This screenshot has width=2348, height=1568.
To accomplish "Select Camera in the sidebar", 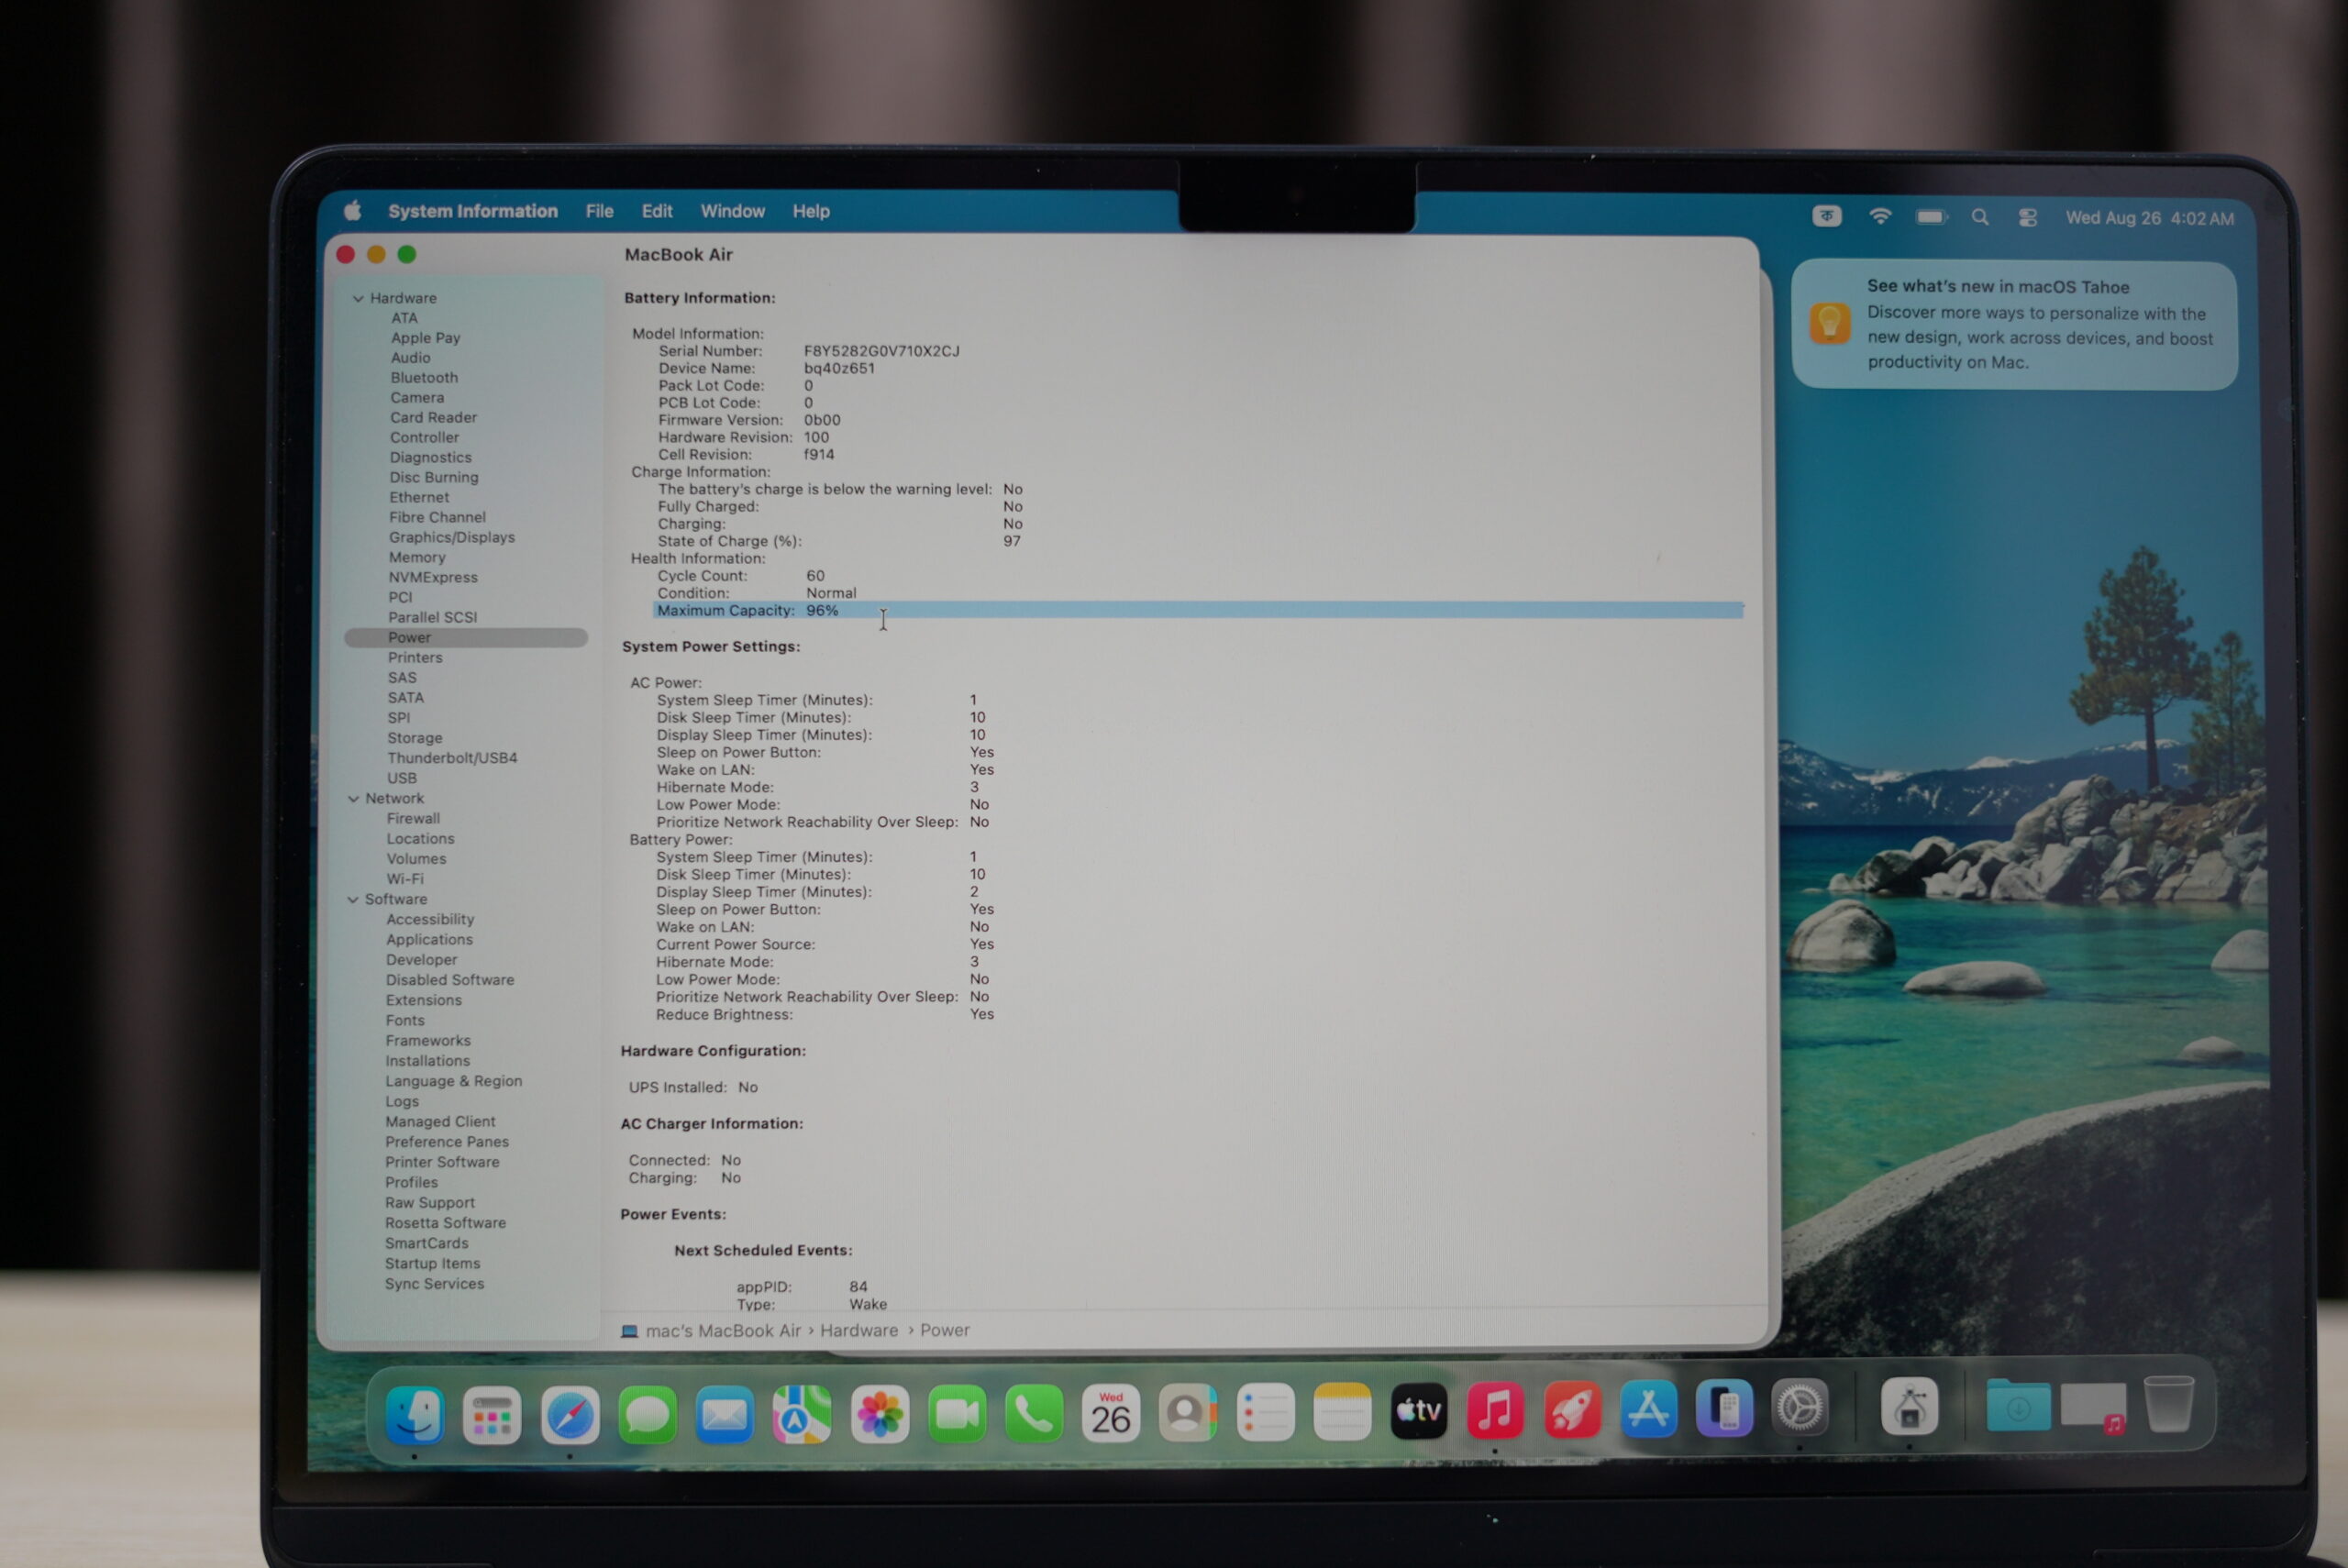I will click(x=417, y=397).
